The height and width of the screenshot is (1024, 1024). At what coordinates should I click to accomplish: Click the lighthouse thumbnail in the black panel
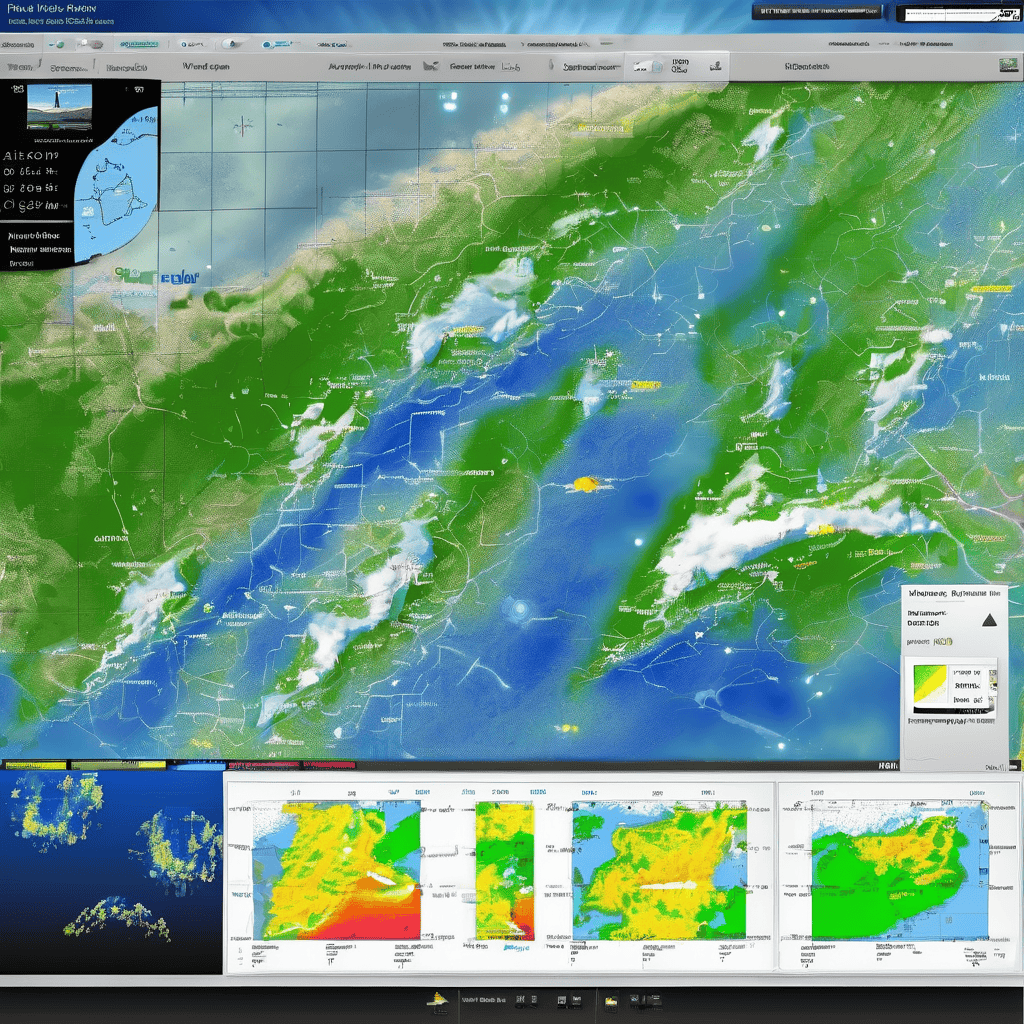tap(59, 105)
